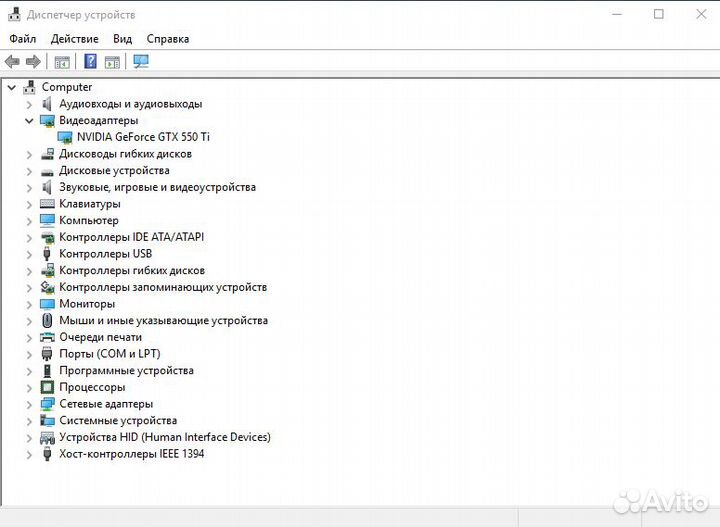Select the Computer root label
The image size is (720, 527).
[x=67, y=87]
